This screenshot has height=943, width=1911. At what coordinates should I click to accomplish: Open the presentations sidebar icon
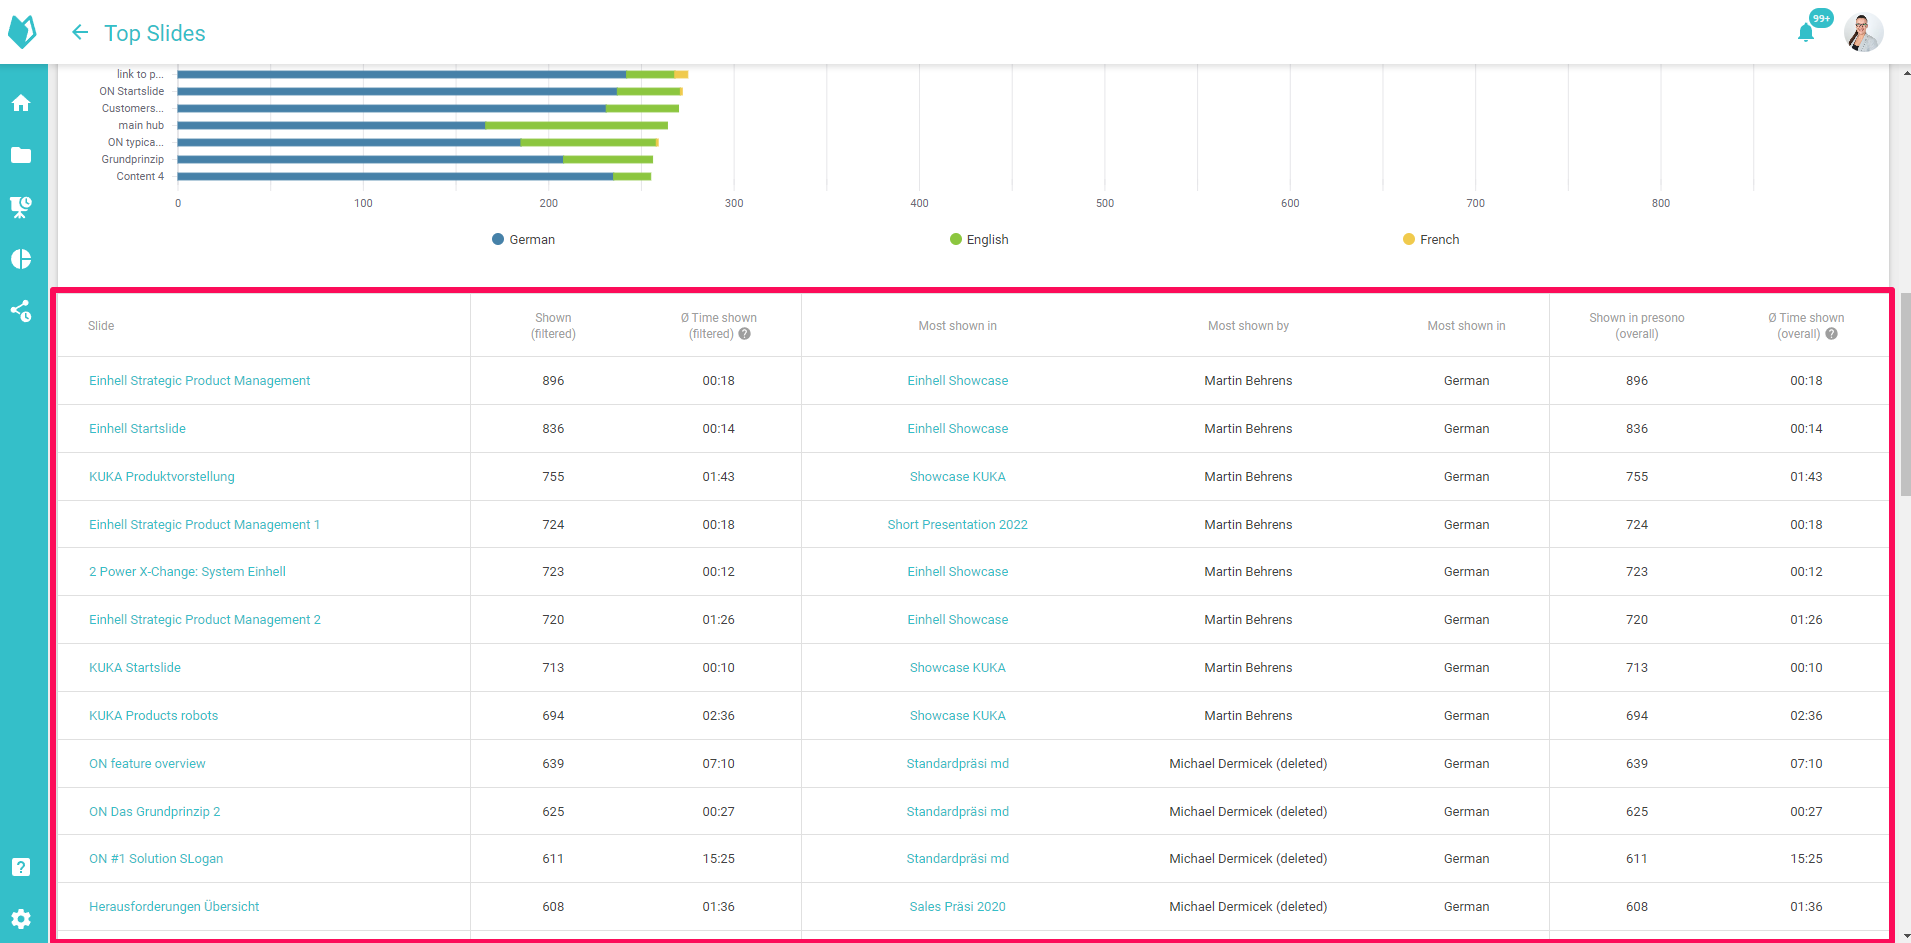21,207
